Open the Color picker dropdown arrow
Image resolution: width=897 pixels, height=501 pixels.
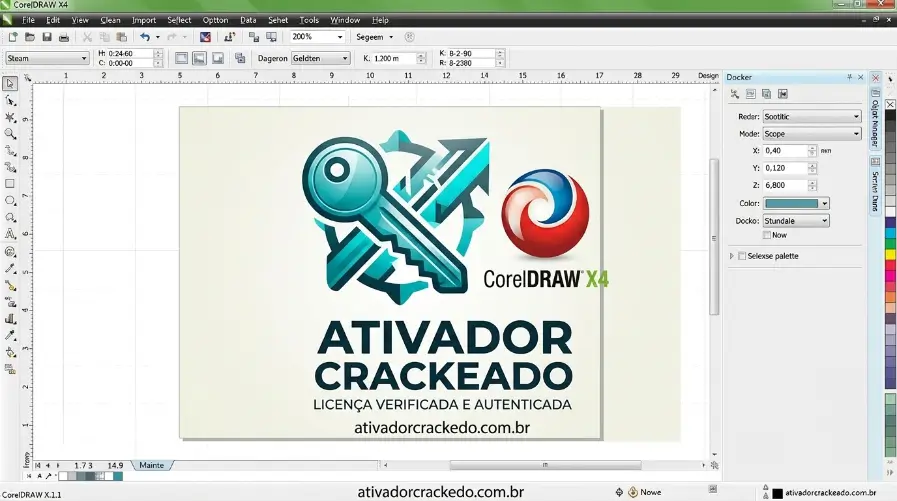point(824,204)
